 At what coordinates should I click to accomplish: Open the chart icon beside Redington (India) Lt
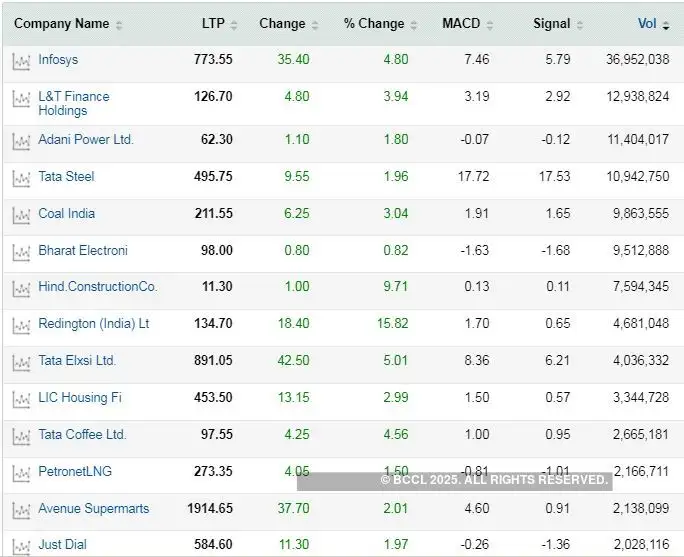(21, 326)
